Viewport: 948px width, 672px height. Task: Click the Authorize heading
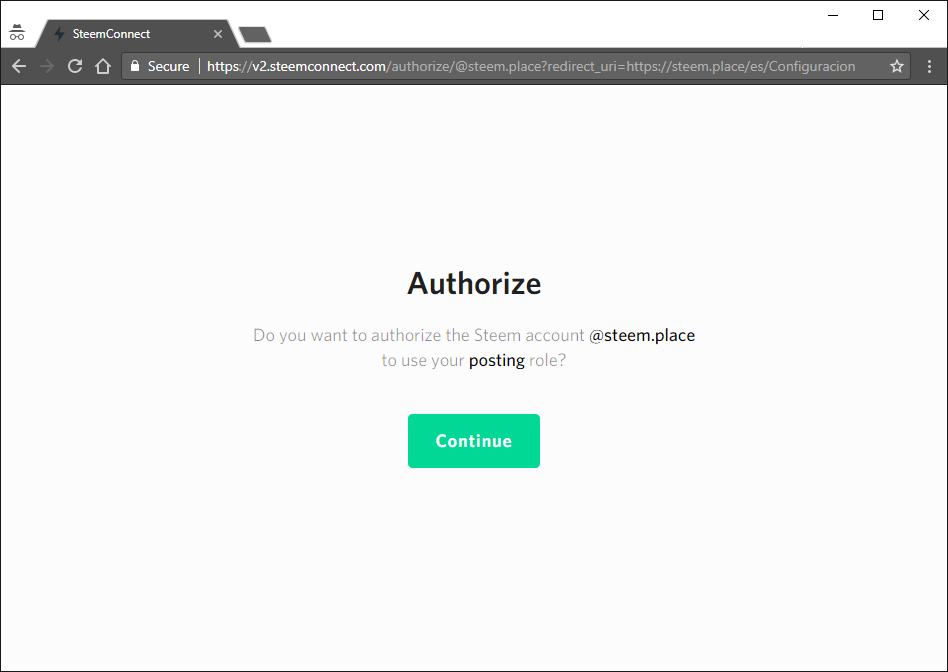pos(474,283)
